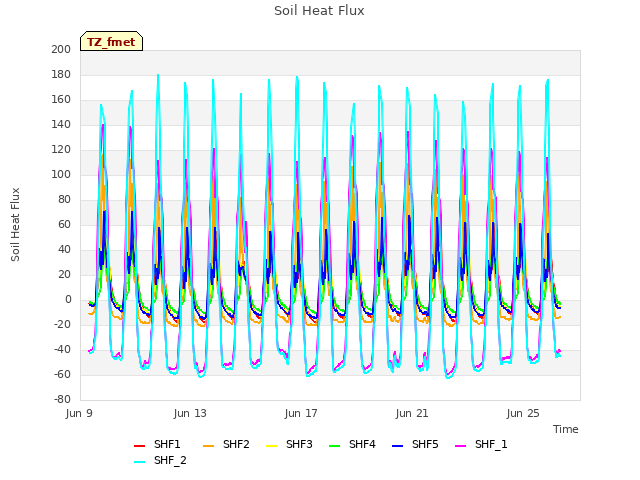Click the Soil Heat Flux chart title

pos(319,11)
